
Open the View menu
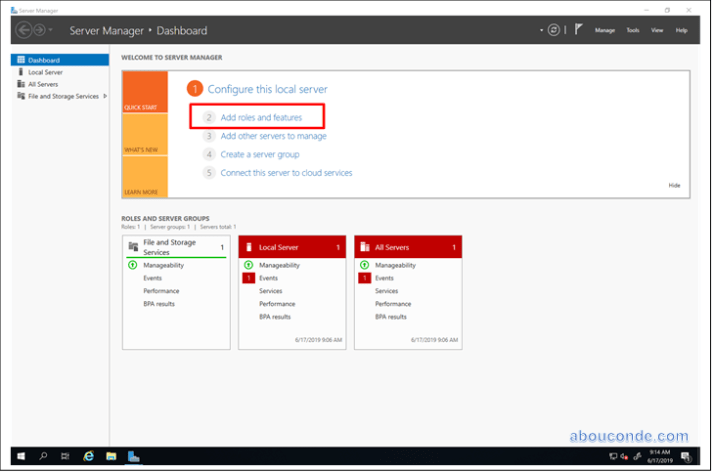657,30
